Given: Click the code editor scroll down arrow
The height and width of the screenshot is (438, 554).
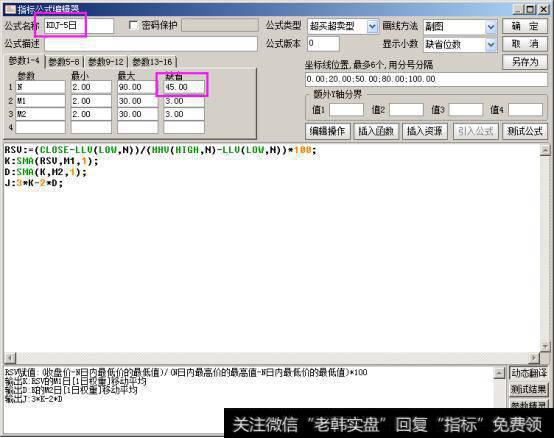Looking at the screenshot, I should click(x=545, y=346).
